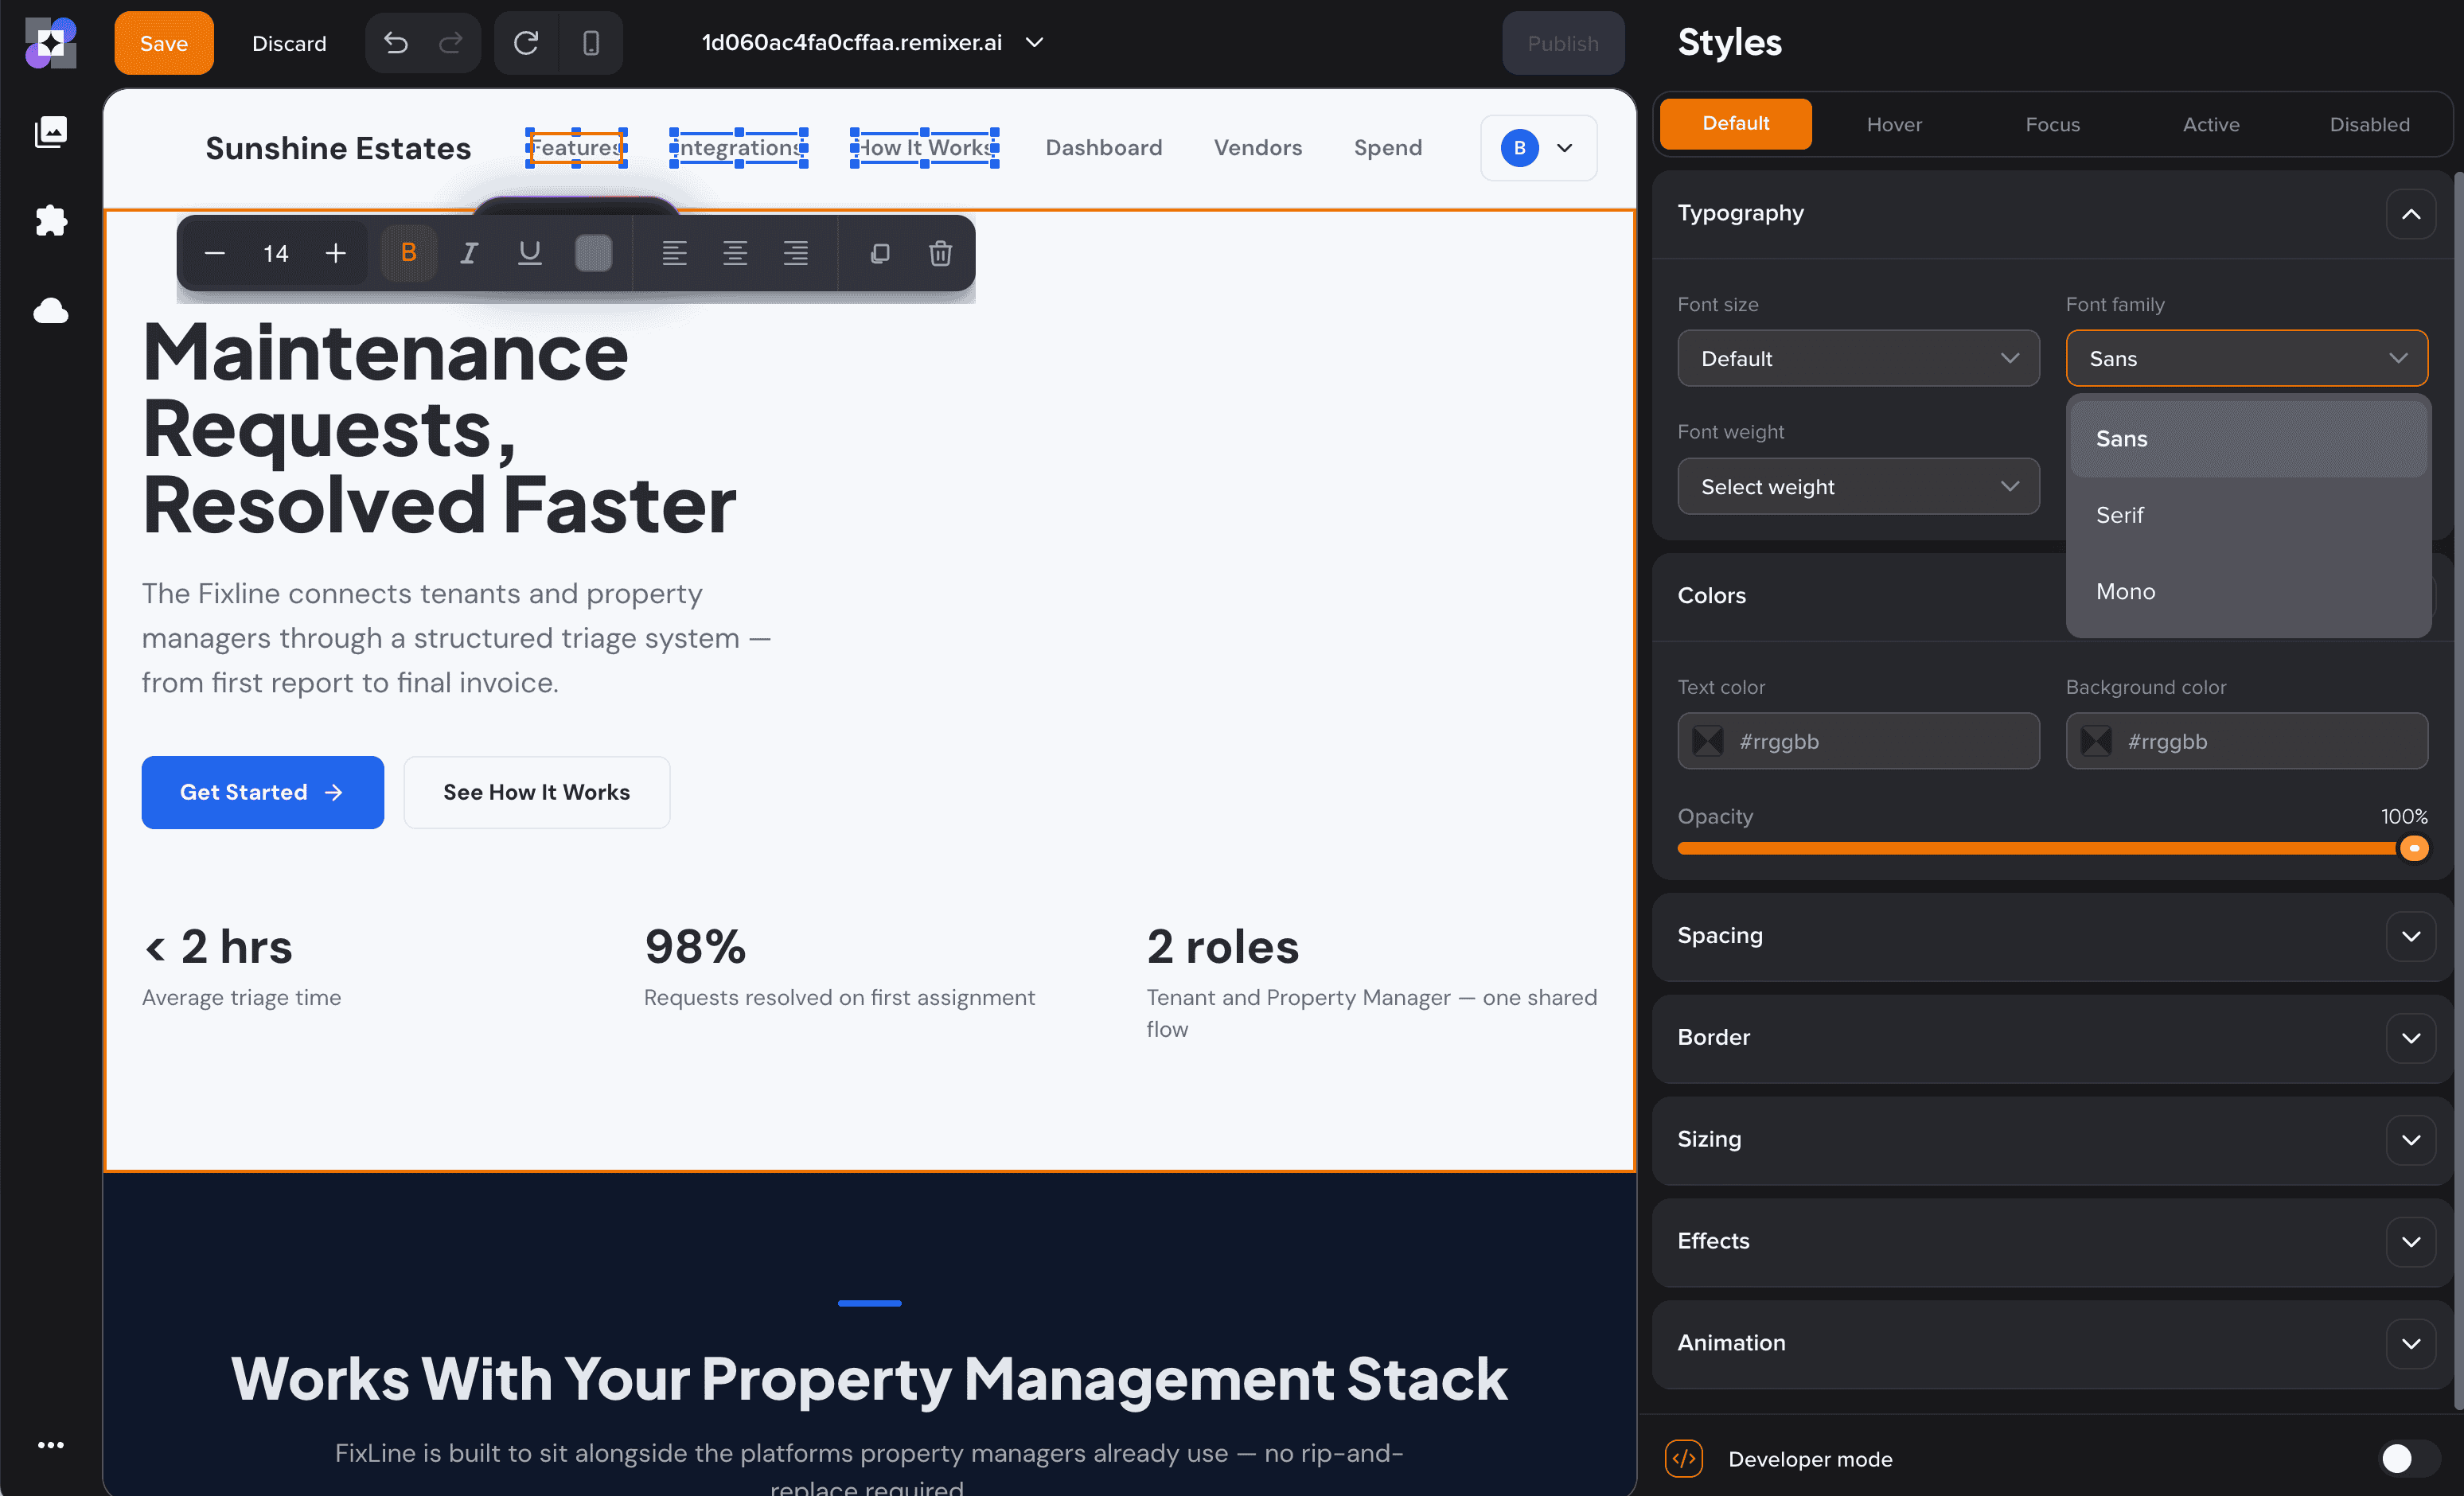The width and height of the screenshot is (2464, 1496).
Task: Open the three-dots more menu
Action: (51, 1444)
